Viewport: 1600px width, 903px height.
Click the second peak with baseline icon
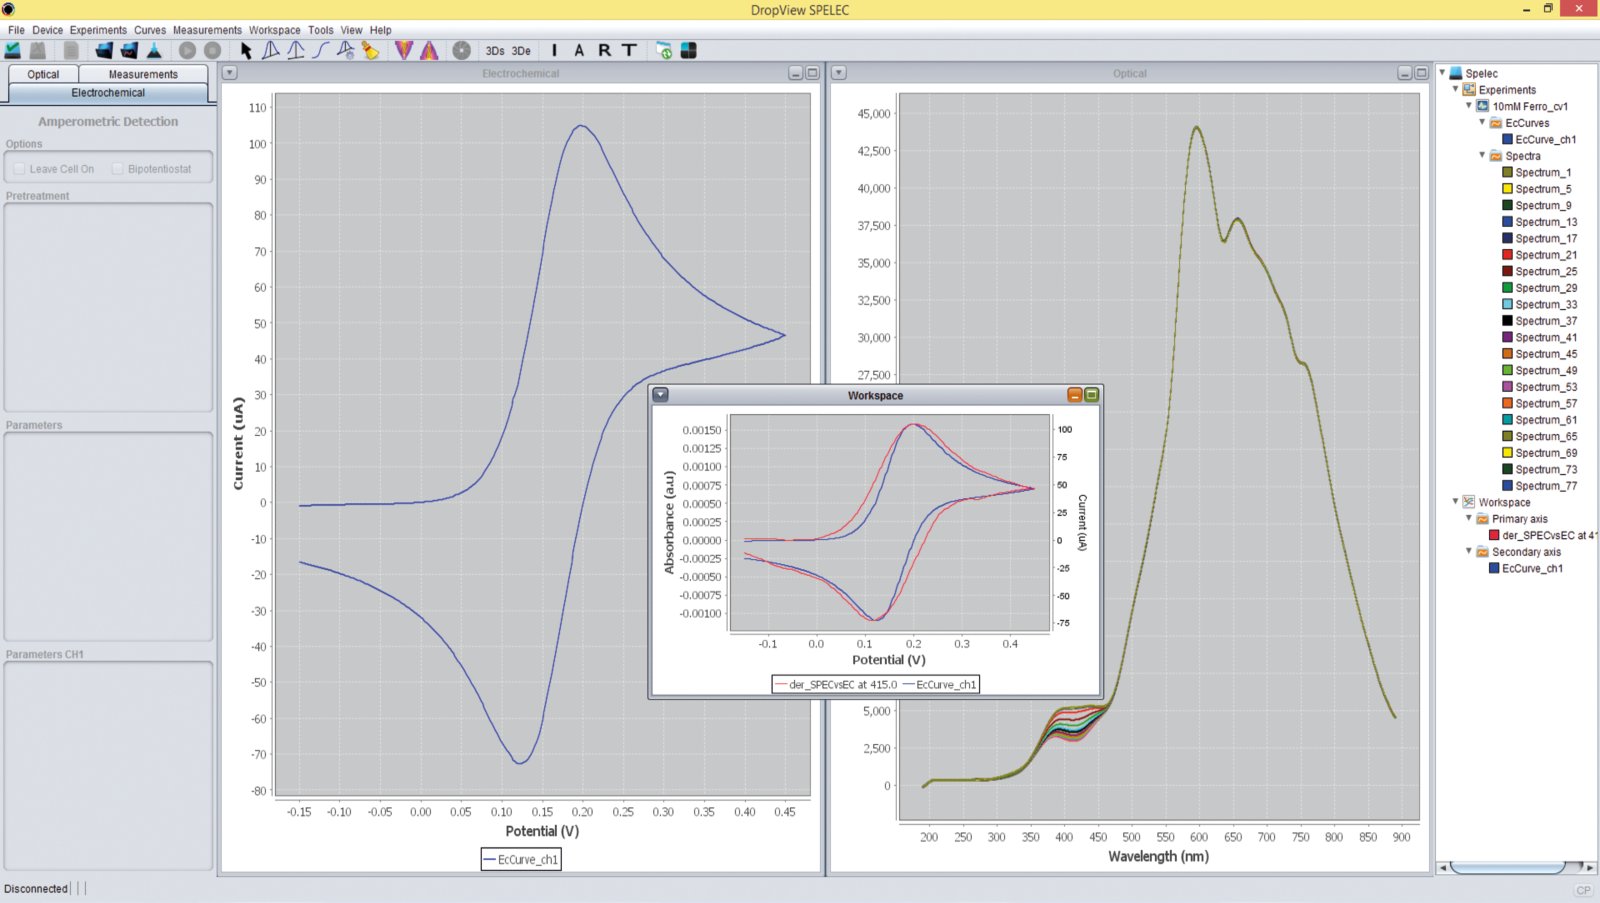(296, 50)
